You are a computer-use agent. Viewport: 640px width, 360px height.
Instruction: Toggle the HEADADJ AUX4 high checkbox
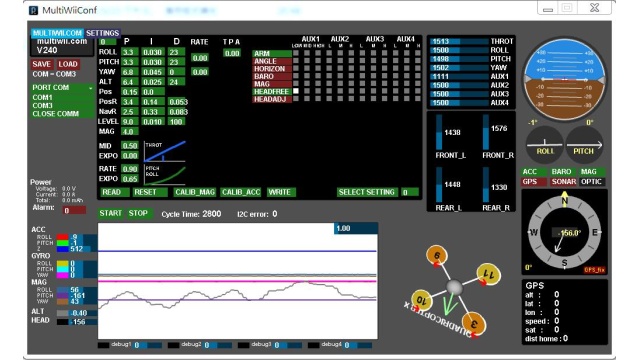coord(418,99)
